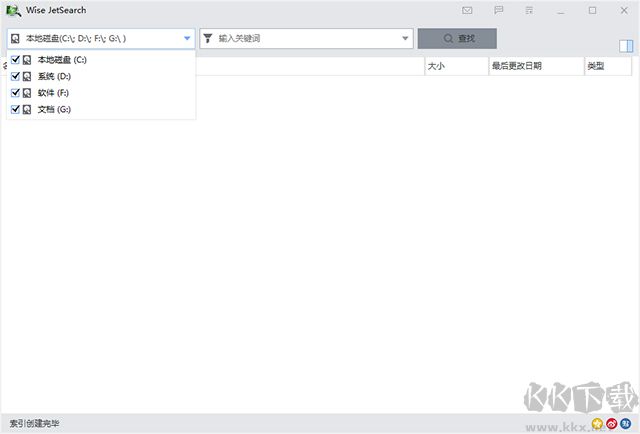Screen dimensions: 640x434
Task: Collapse the drive selection dropdown arrow
Action: (x=187, y=38)
